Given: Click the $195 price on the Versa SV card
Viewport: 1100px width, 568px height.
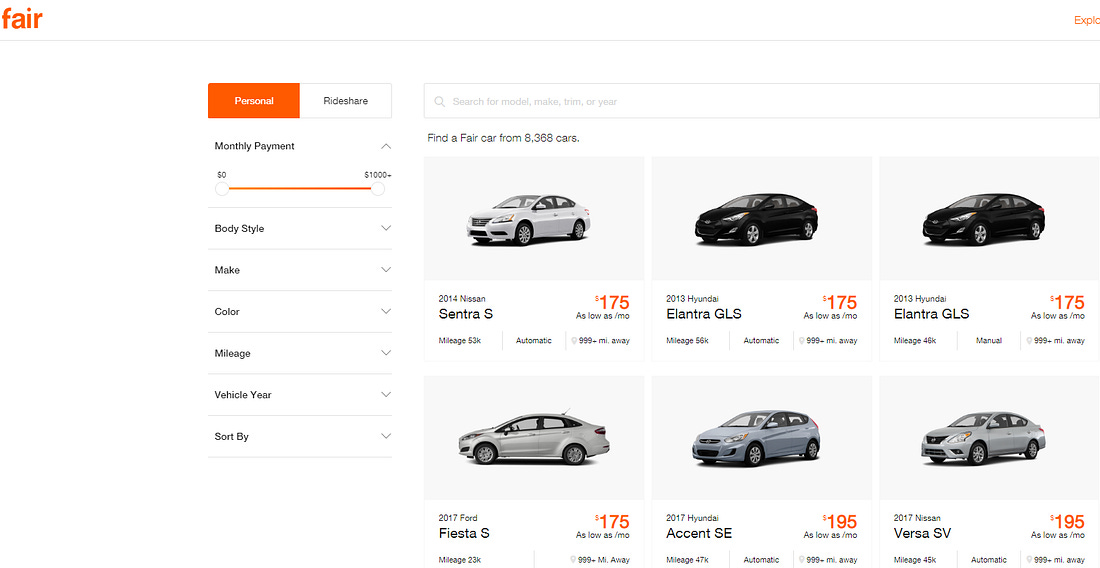Looking at the screenshot, I should (1067, 522).
